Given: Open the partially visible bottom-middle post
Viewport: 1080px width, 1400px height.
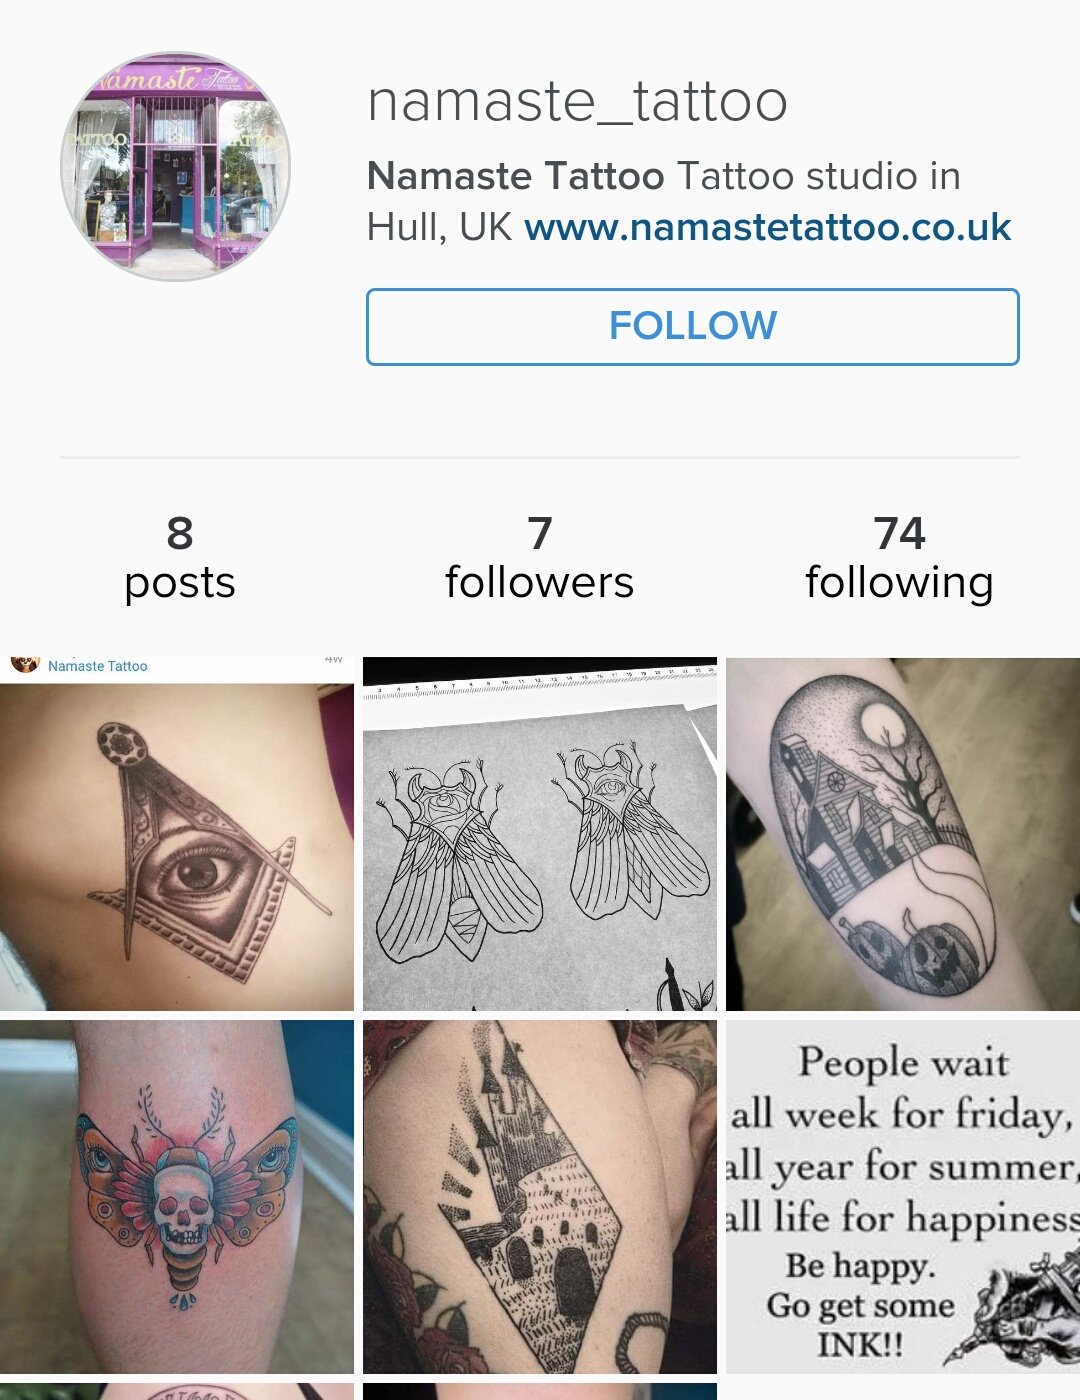Looking at the screenshot, I should pyautogui.click(x=540, y=1391).
